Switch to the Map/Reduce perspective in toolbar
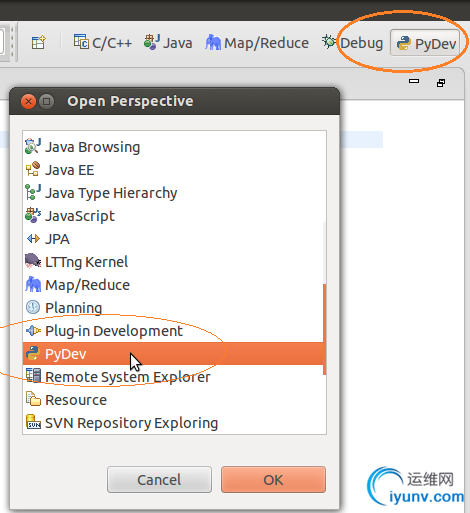Screen dimensions: 470x513 pos(257,43)
